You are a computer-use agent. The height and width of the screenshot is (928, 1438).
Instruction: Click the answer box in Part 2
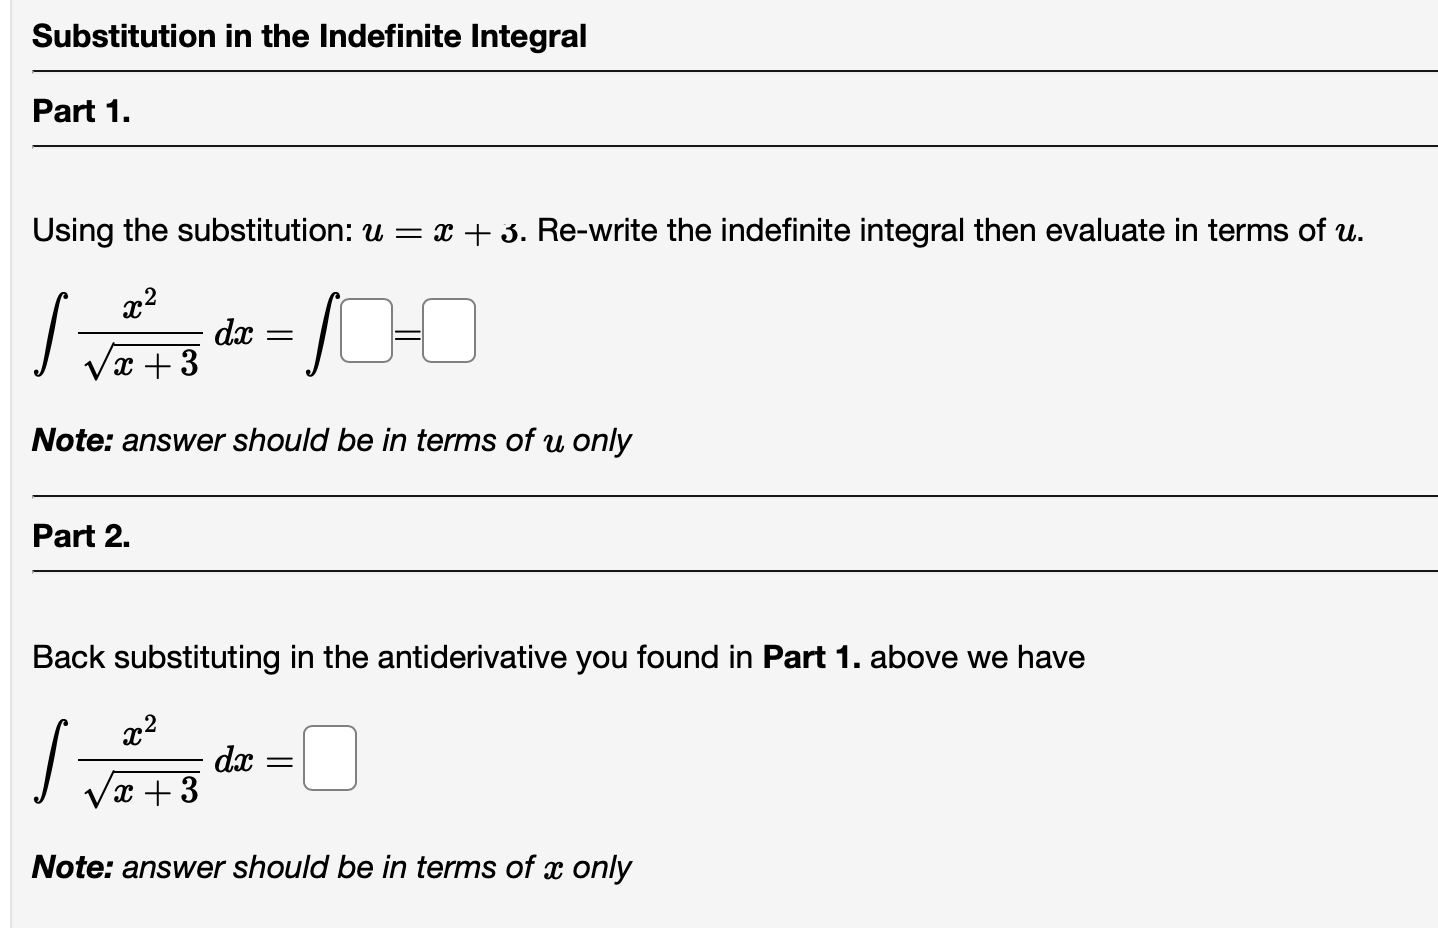330,758
